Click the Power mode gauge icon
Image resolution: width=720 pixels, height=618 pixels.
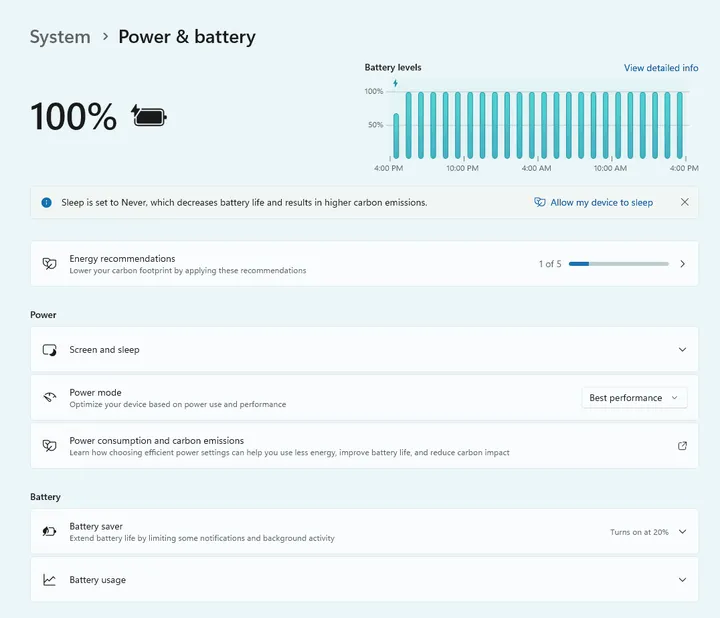(x=49, y=398)
